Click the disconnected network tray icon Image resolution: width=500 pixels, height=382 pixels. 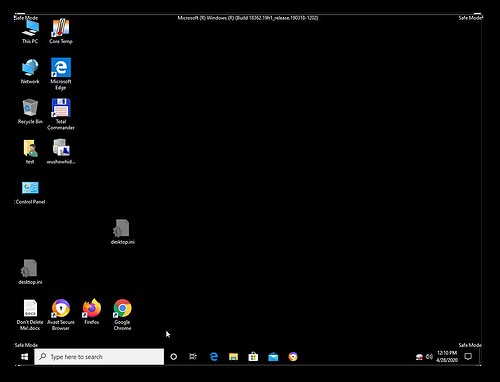[x=419, y=357]
